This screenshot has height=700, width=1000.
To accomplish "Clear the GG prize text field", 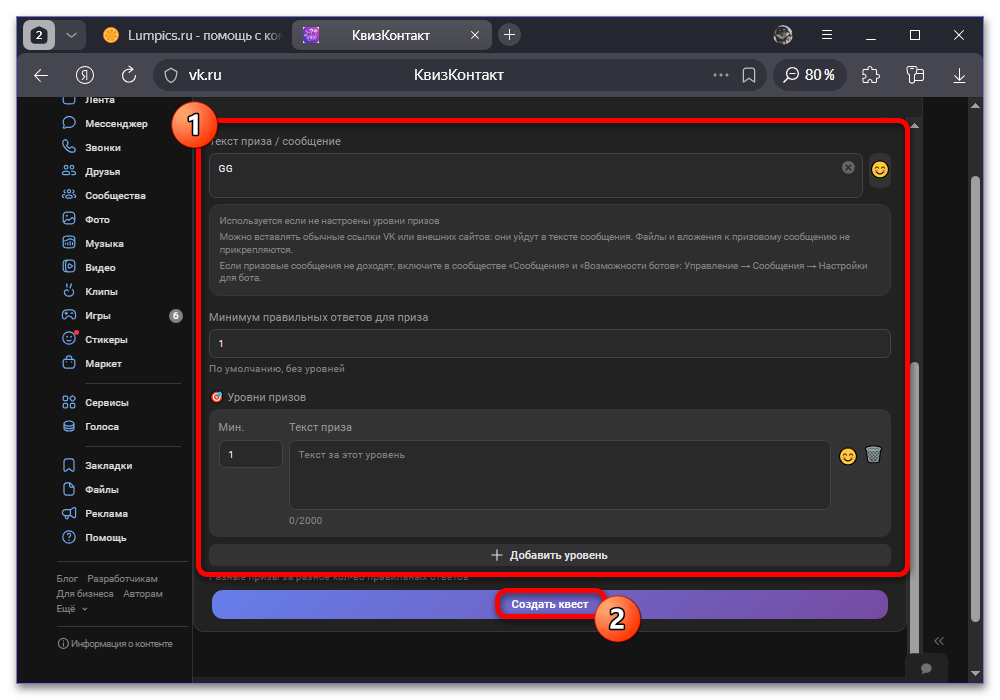I will point(848,168).
